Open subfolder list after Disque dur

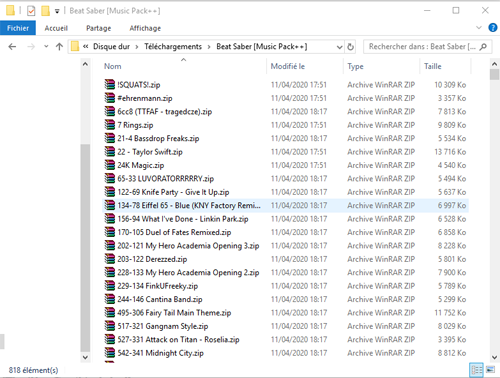pyautogui.click(x=137, y=47)
